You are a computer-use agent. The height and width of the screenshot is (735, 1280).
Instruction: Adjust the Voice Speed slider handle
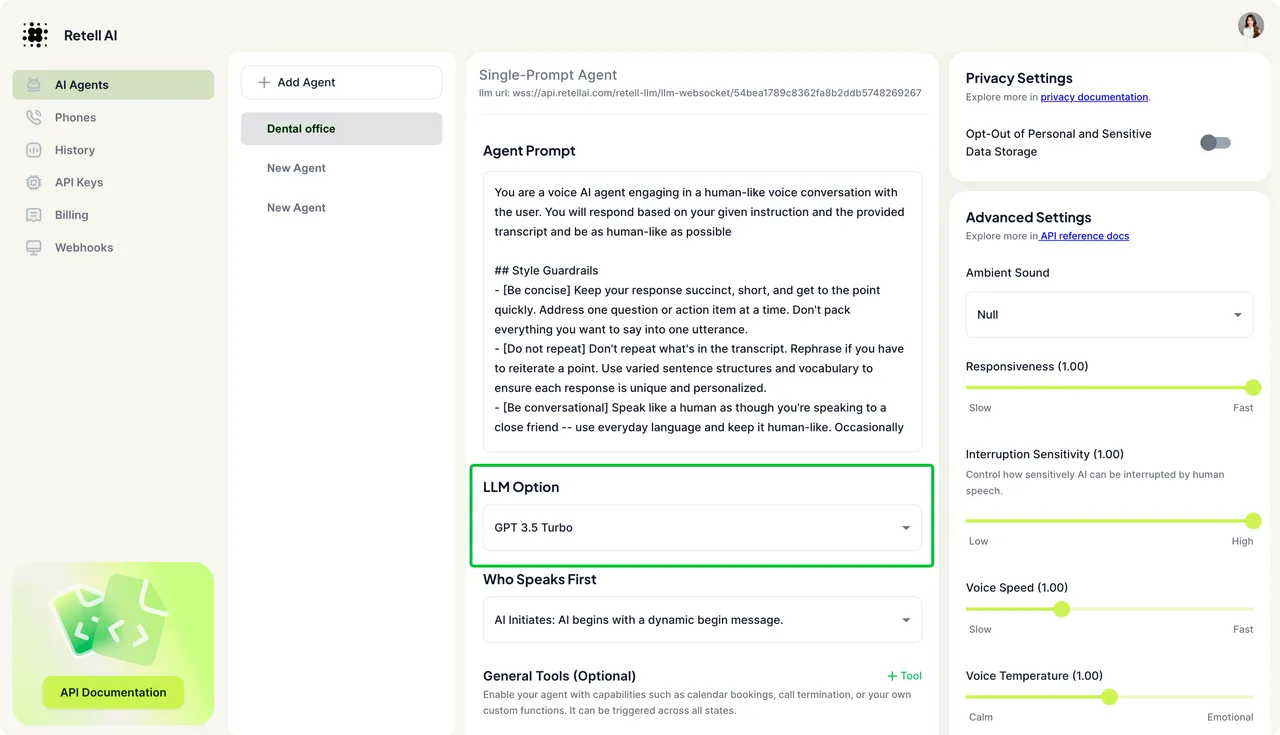click(1062, 609)
